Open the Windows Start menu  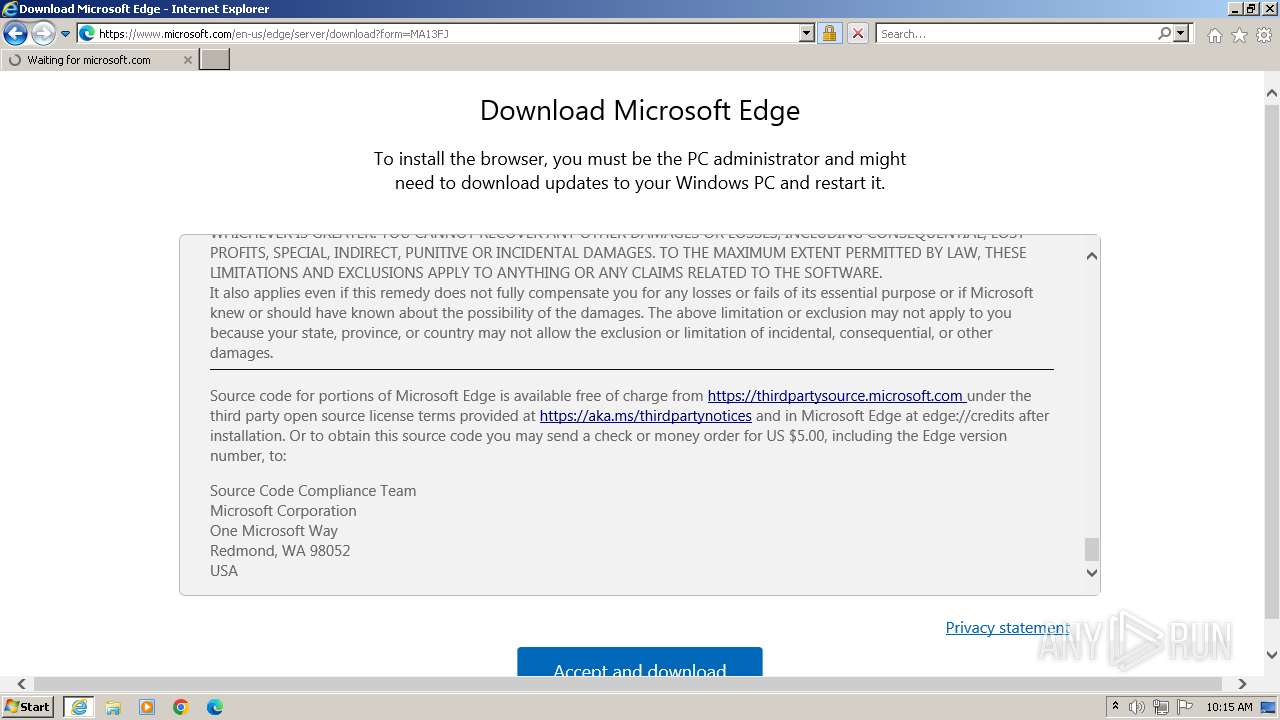tap(27, 707)
